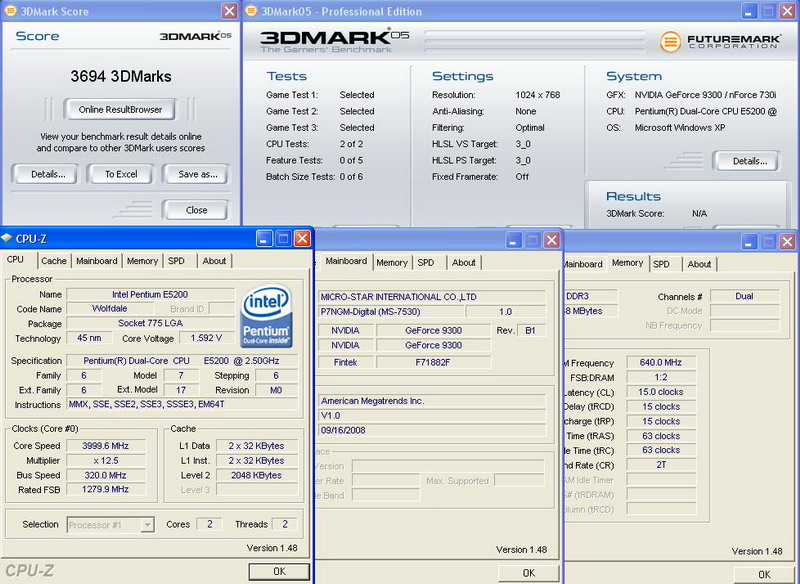Click the CPU-Z title bar diamond icon

click(7, 238)
